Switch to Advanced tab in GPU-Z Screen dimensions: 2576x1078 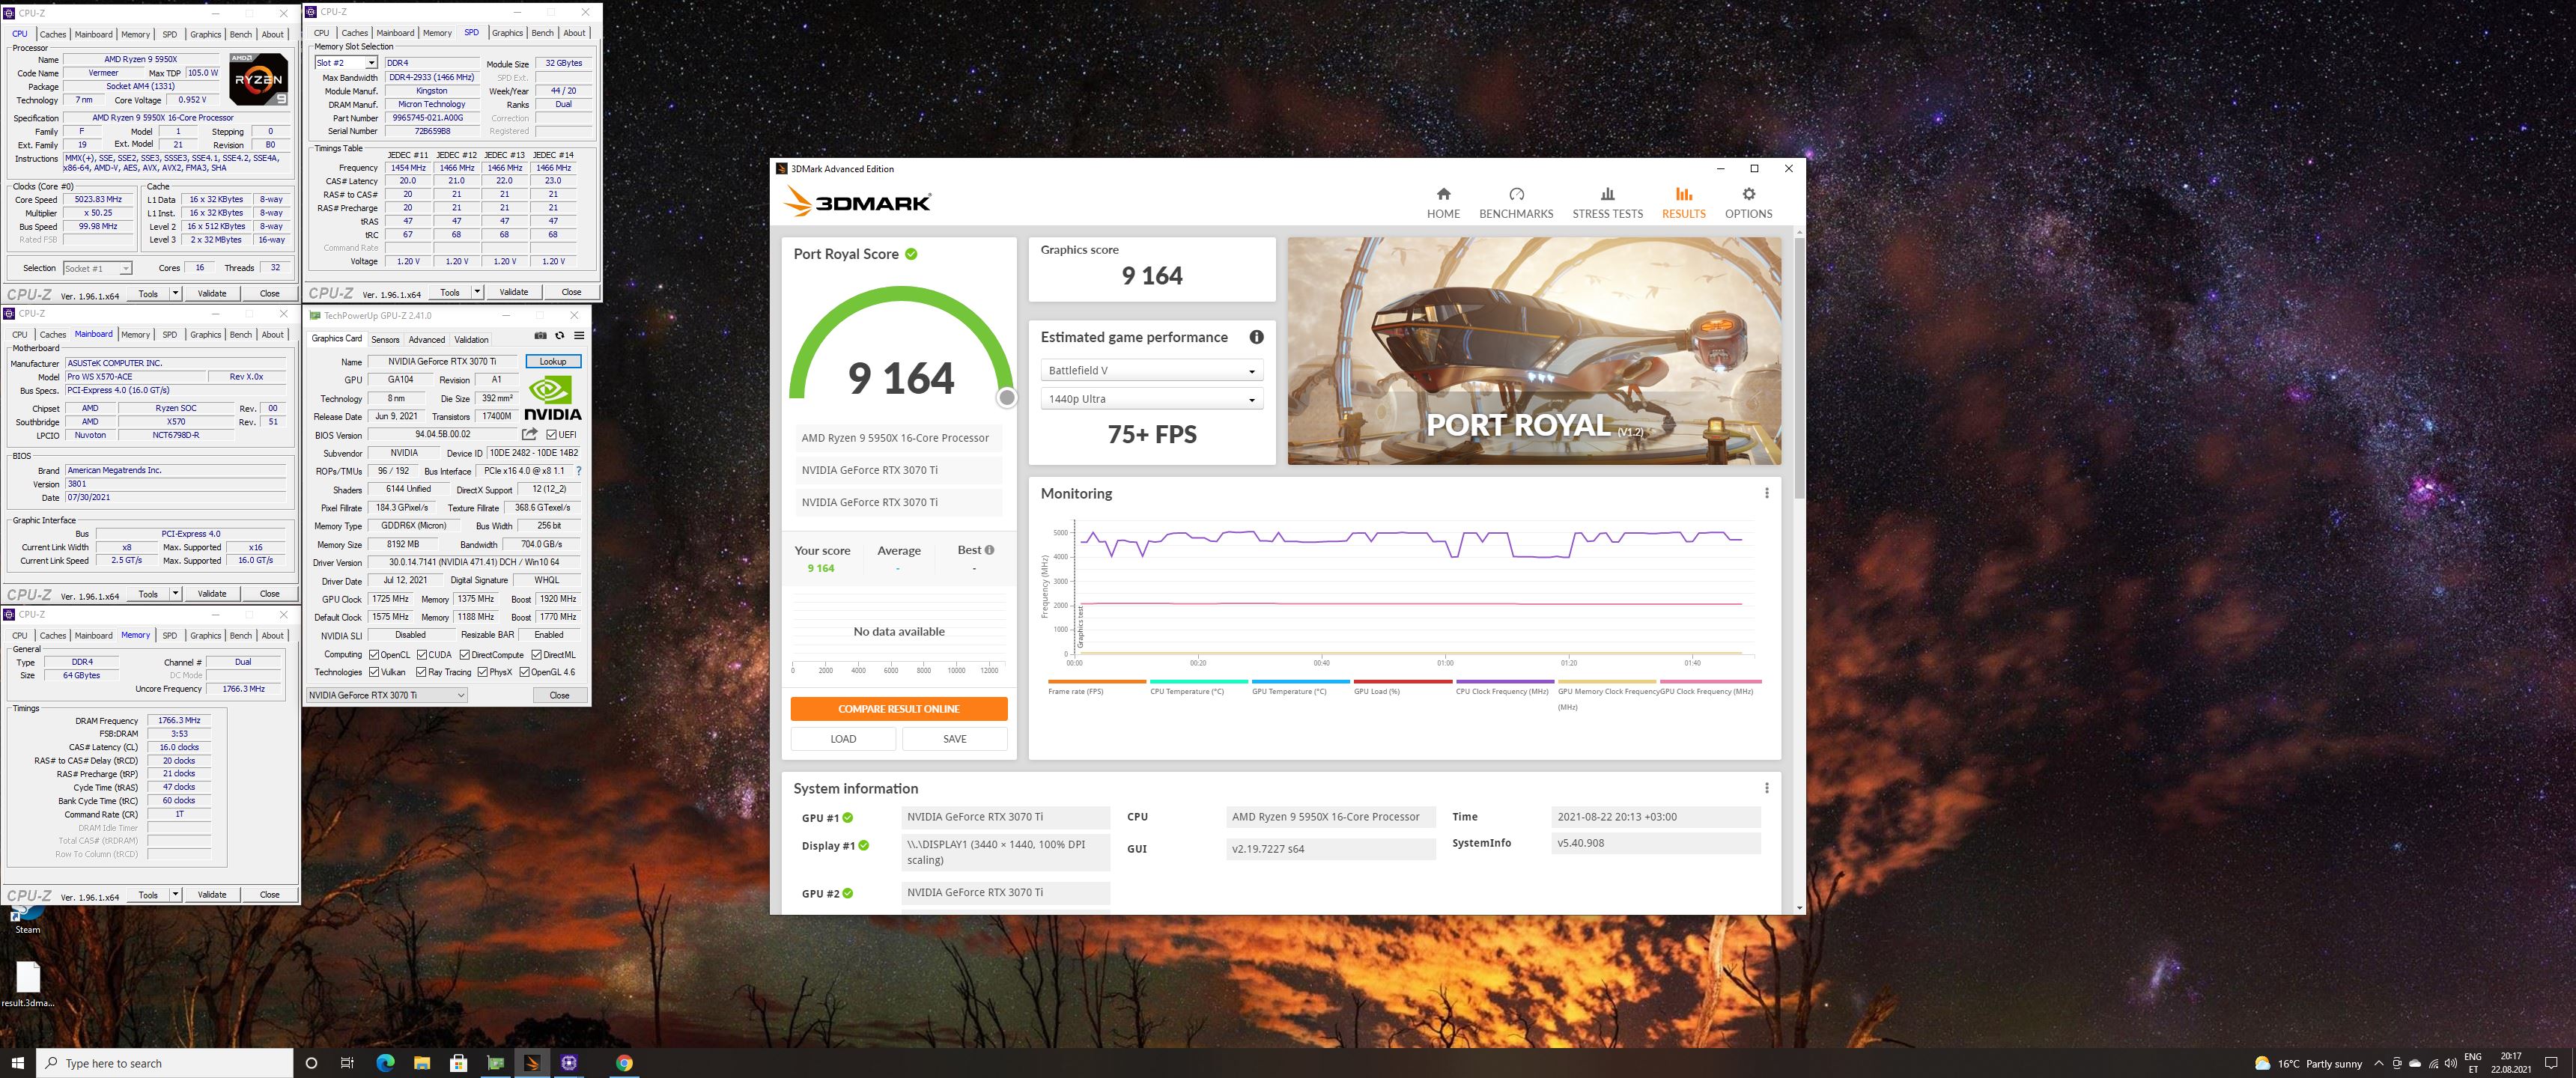tap(427, 340)
